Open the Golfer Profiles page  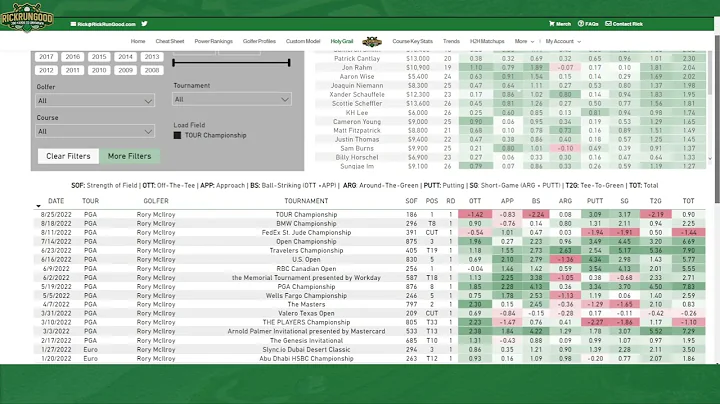coord(259,41)
